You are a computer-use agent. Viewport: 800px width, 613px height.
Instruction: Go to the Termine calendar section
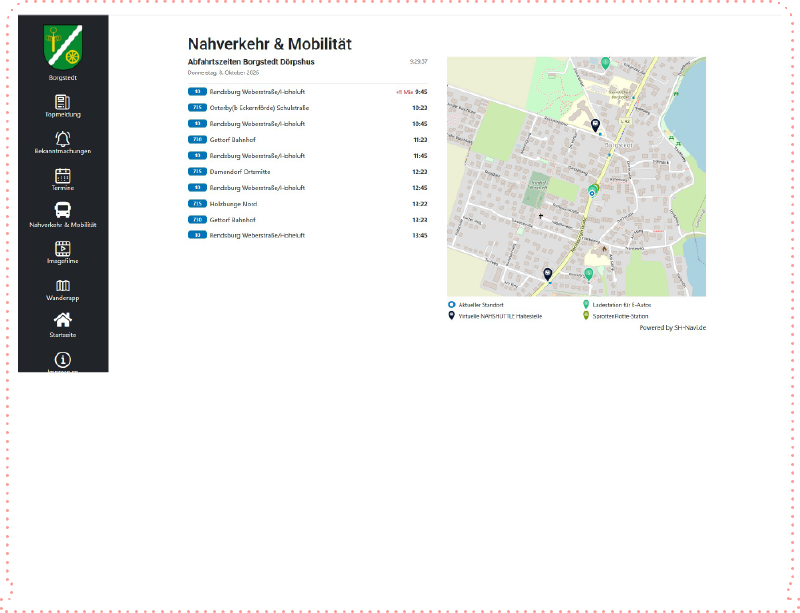click(x=63, y=180)
